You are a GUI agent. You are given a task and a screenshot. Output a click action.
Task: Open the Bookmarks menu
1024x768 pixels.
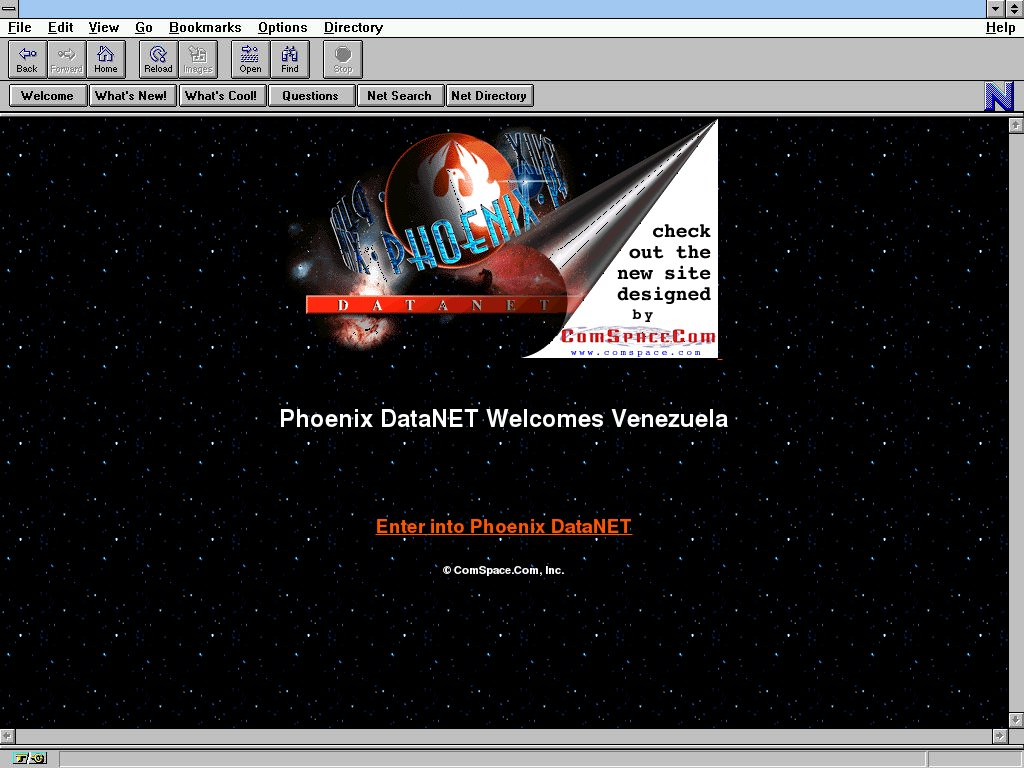tap(205, 28)
